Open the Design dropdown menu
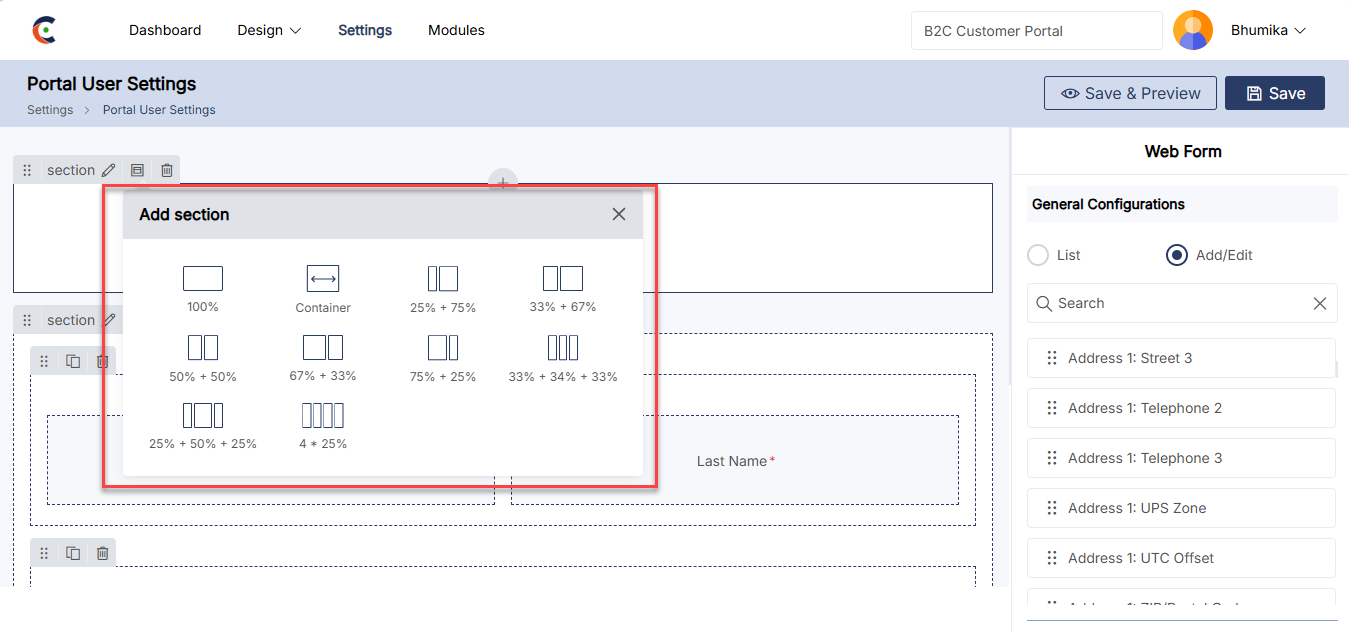 [269, 30]
